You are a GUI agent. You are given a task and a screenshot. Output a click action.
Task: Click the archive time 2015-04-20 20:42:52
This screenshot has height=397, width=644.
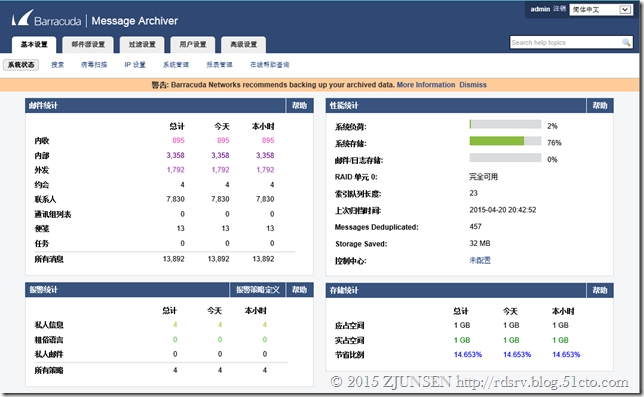pos(503,210)
